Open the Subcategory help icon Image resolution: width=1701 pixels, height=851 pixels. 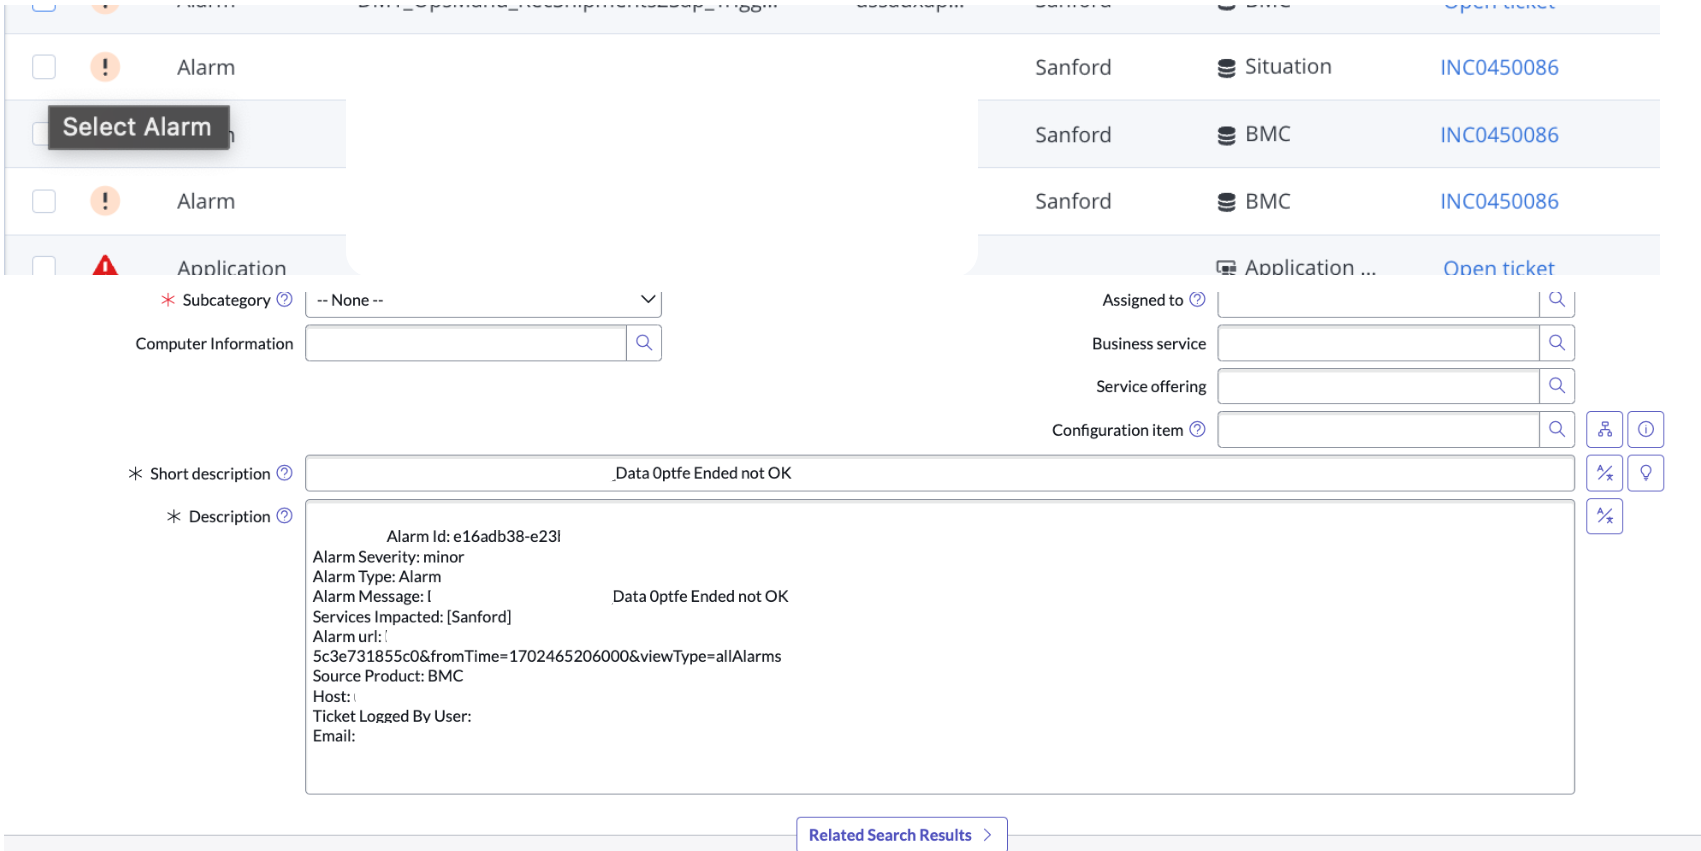click(285, 299)
